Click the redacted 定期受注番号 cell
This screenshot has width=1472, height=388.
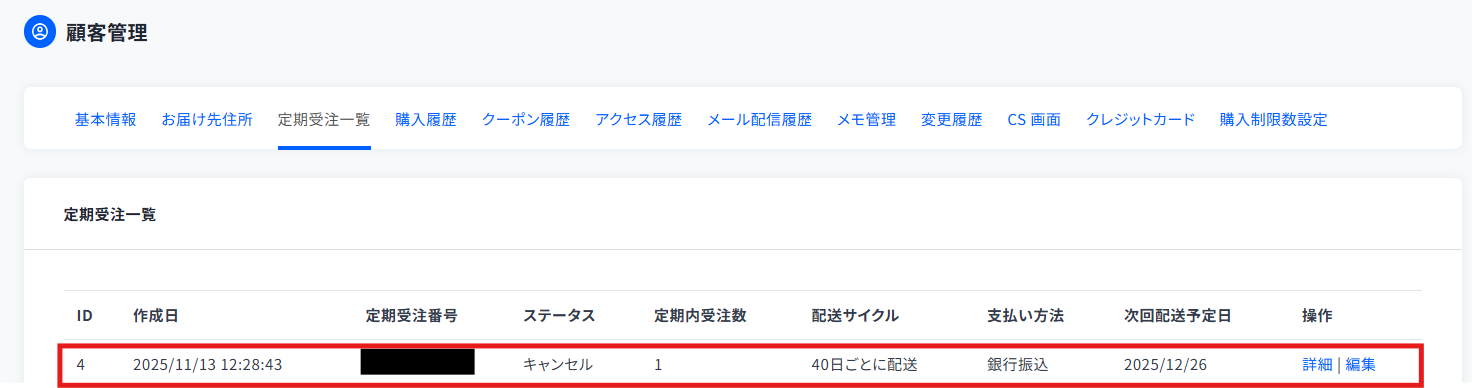(417, 362)
